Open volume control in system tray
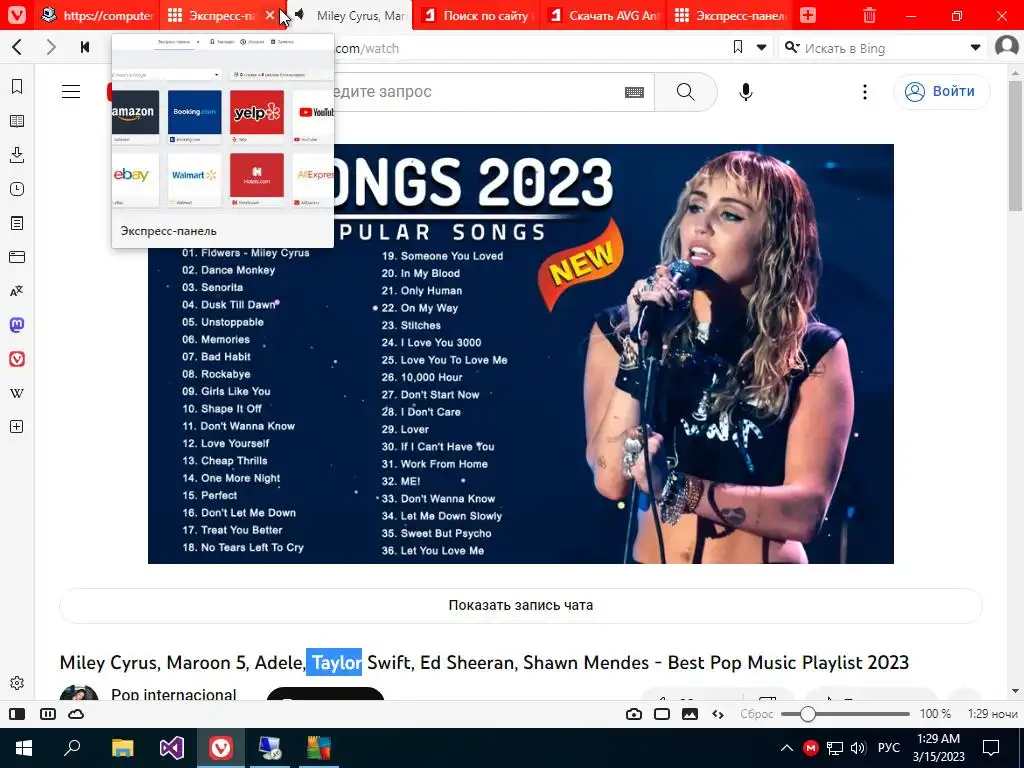Viewport: 1024px width, 768px height. (x=858, y=748)
